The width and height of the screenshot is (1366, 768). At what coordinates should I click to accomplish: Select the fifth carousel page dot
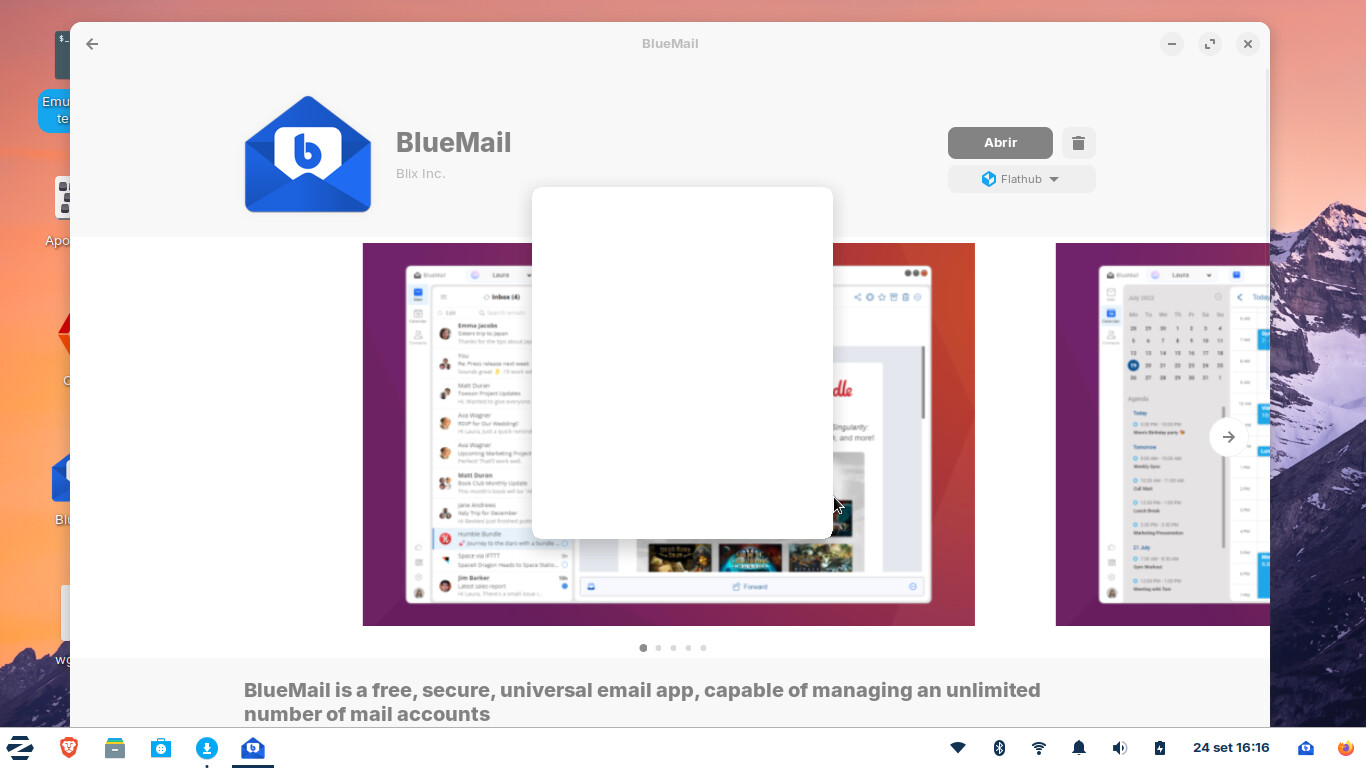(703, 648)
